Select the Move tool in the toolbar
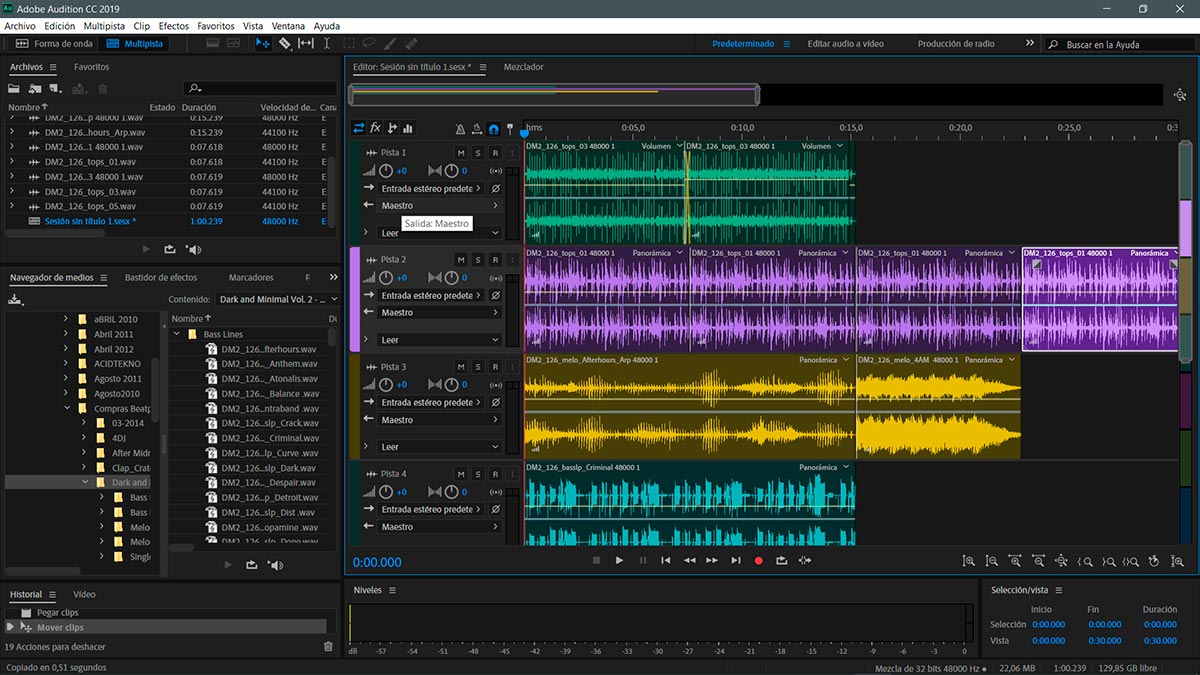Image resolution: width=1200 pixels, height=675 pixels. [x=263, y=44]
